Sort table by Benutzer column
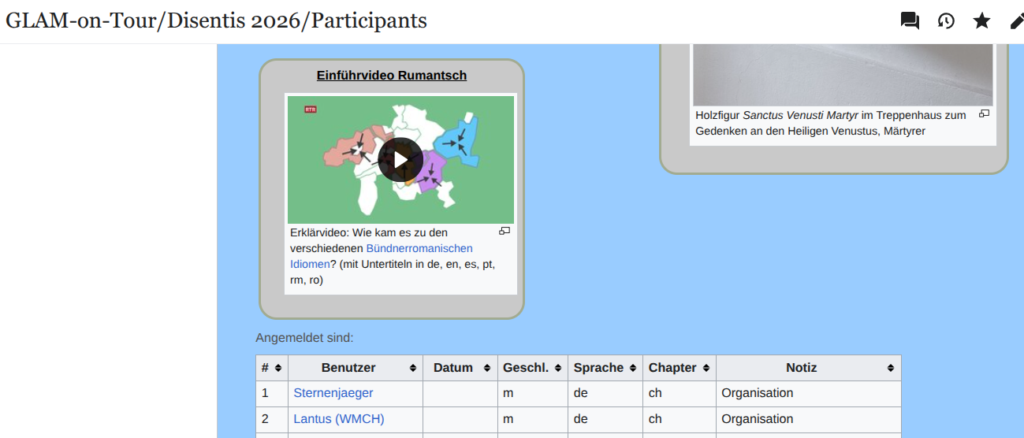 pos(355,368)
